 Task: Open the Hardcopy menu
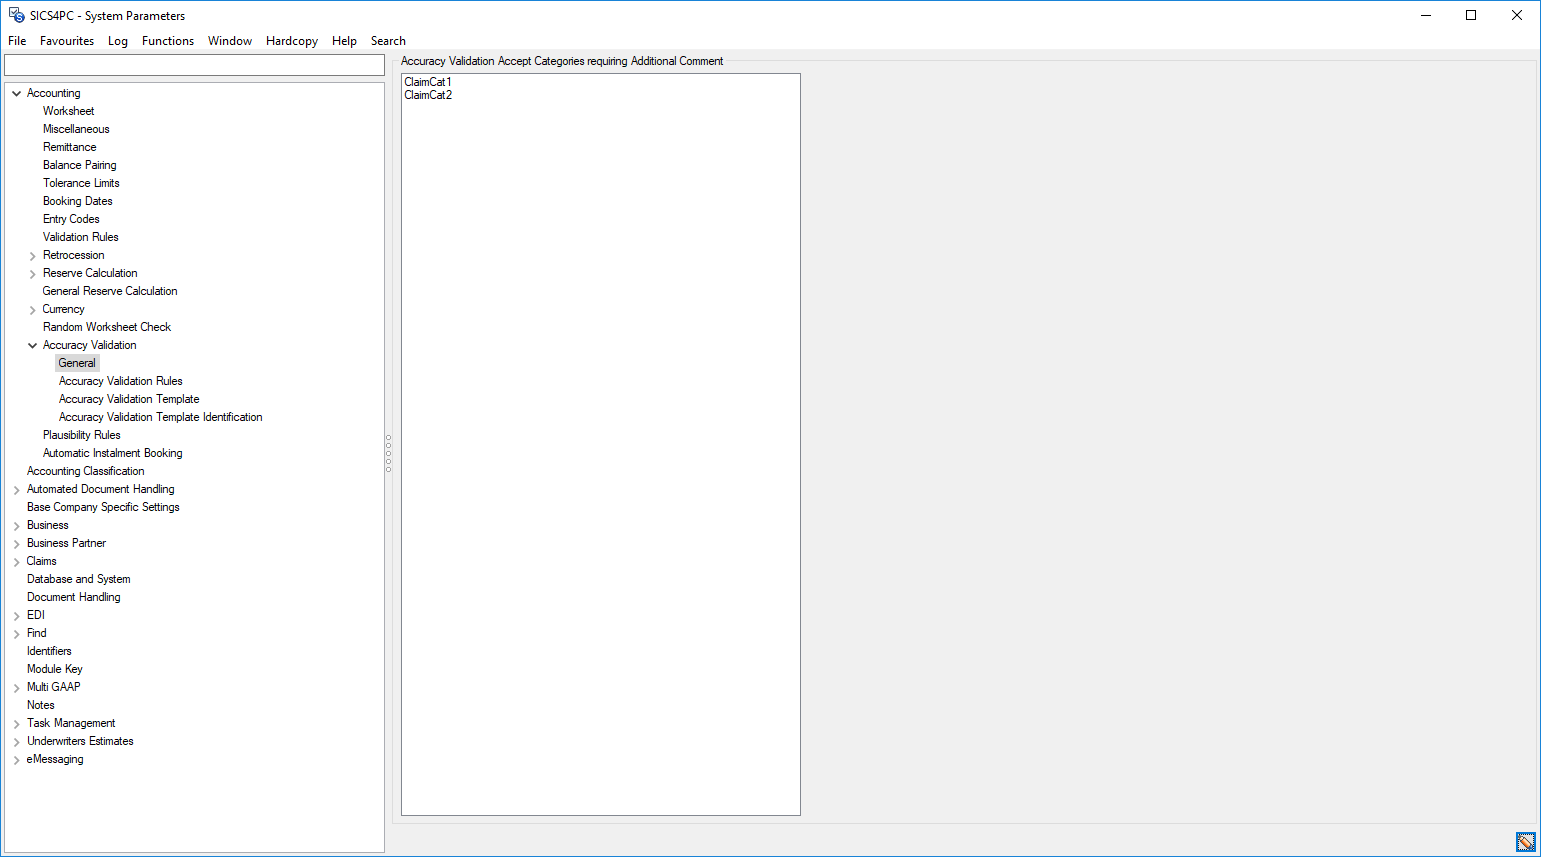click(x=292, y=41)
